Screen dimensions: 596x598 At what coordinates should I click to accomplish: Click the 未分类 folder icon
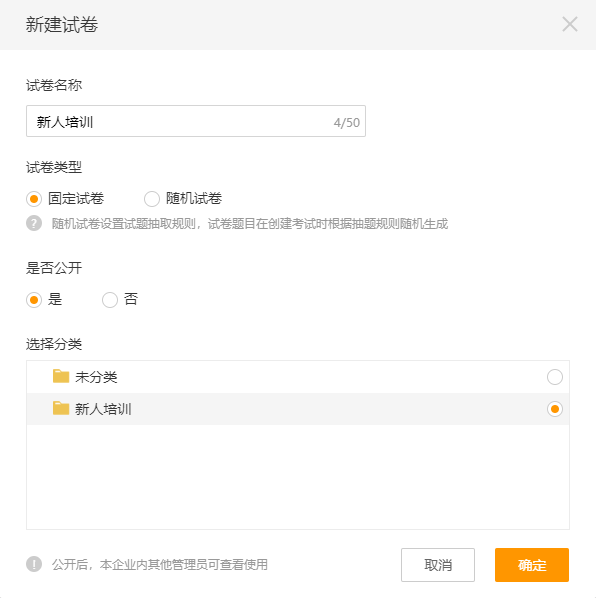coord(61,376)
